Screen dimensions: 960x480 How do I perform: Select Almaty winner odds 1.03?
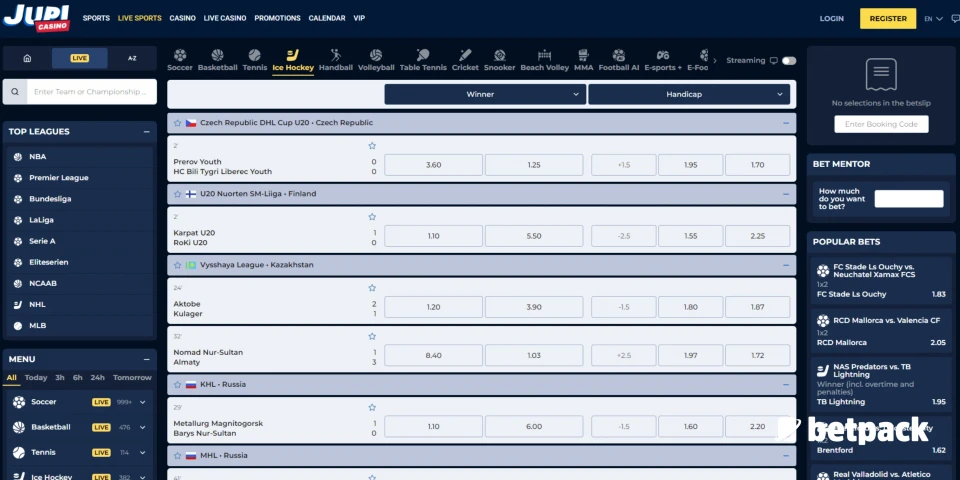[534, 356]
